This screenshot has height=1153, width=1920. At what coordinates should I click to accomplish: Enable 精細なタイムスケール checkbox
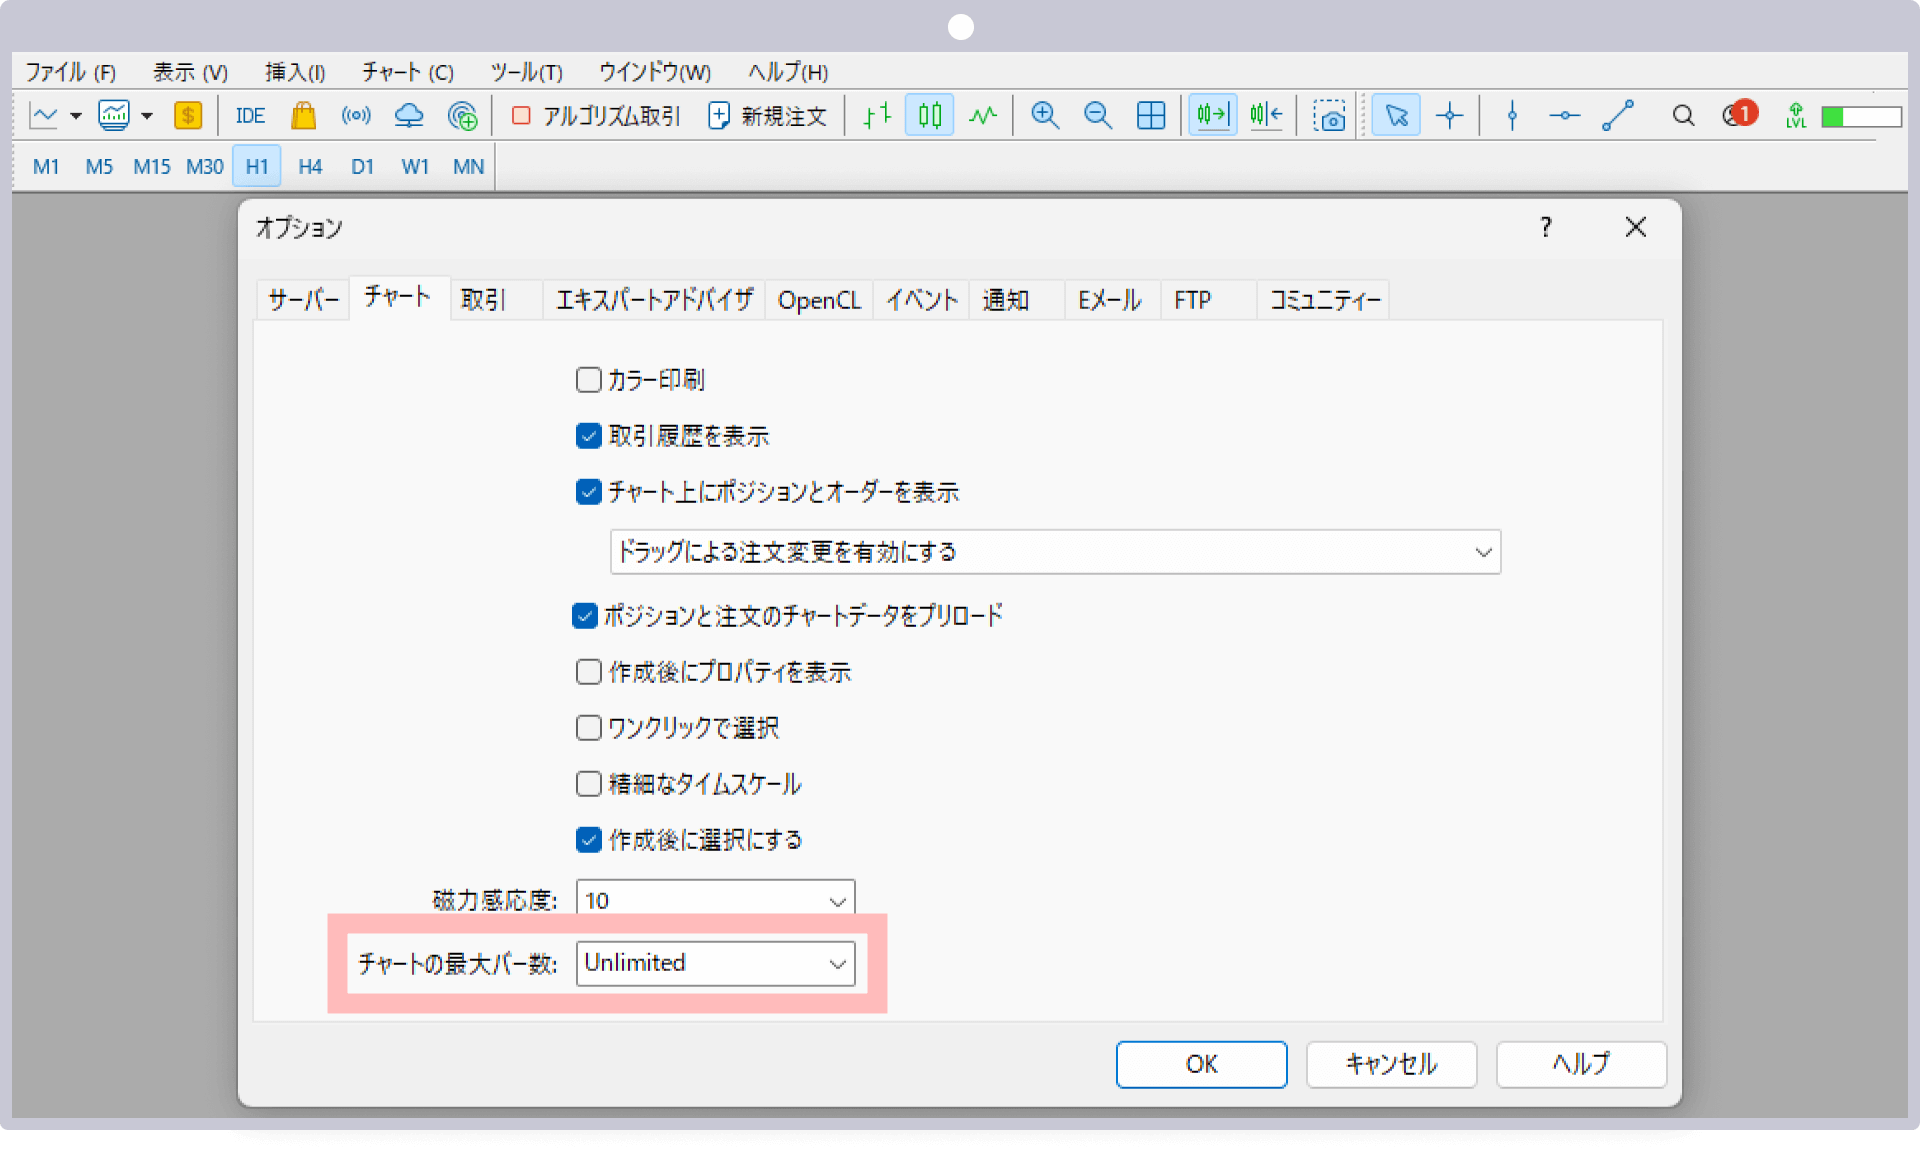(588, 784)
